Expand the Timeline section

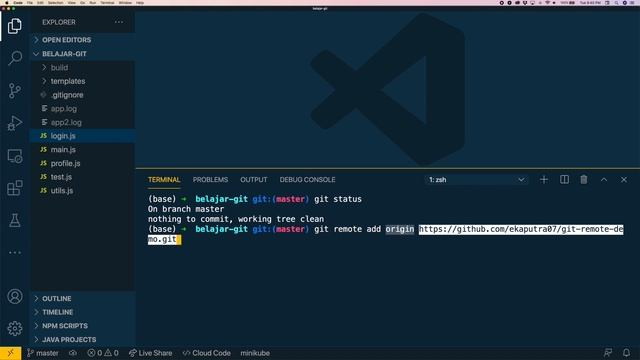pyautogui.click(x=83, y=312)
